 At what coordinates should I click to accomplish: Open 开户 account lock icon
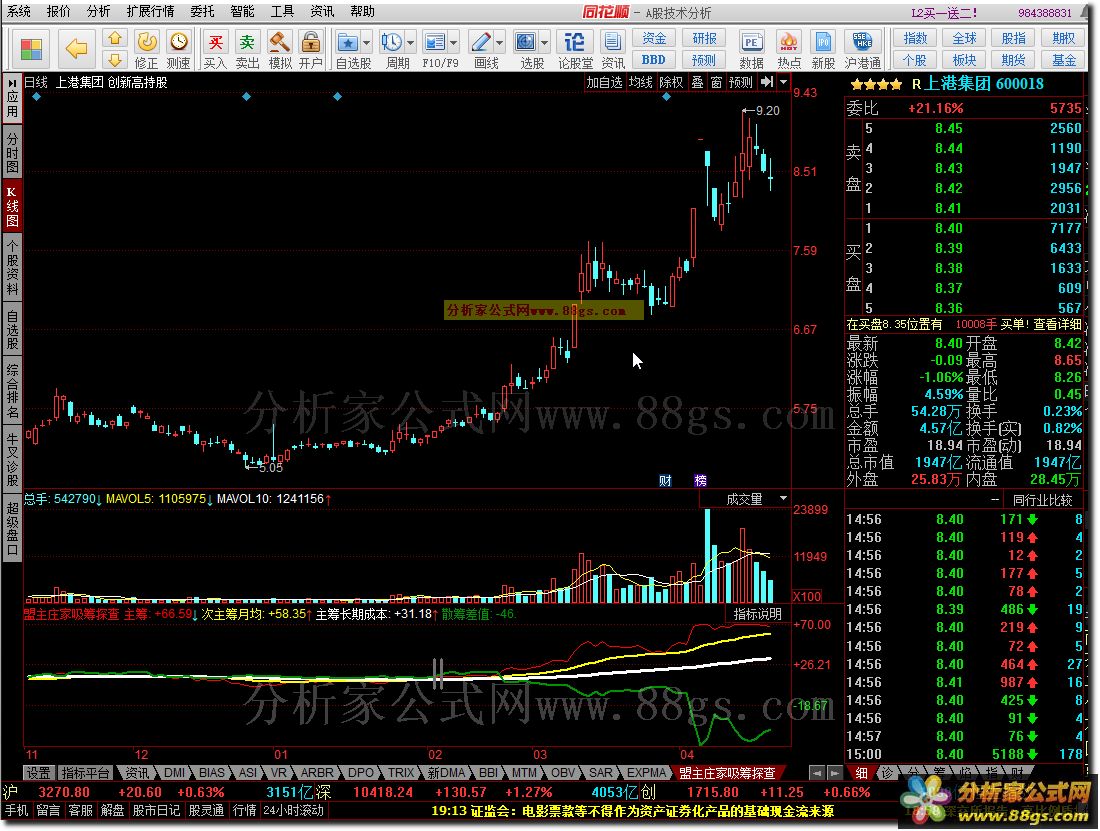coord(310,50)
